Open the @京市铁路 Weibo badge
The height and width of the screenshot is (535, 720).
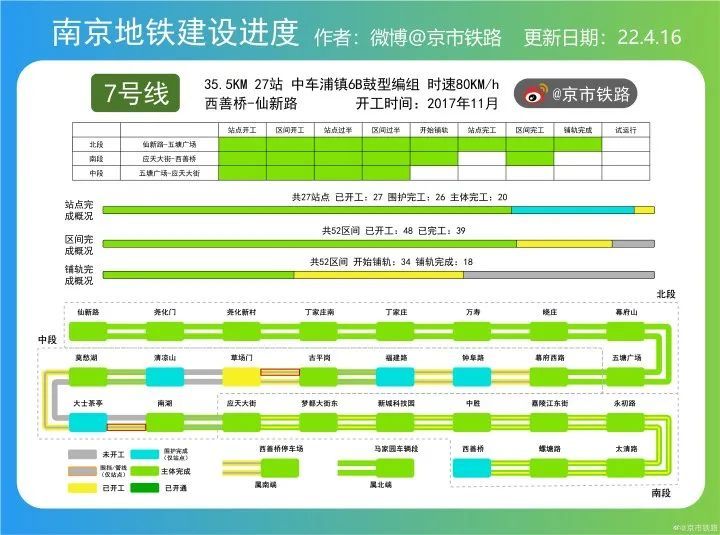(576, 94)
